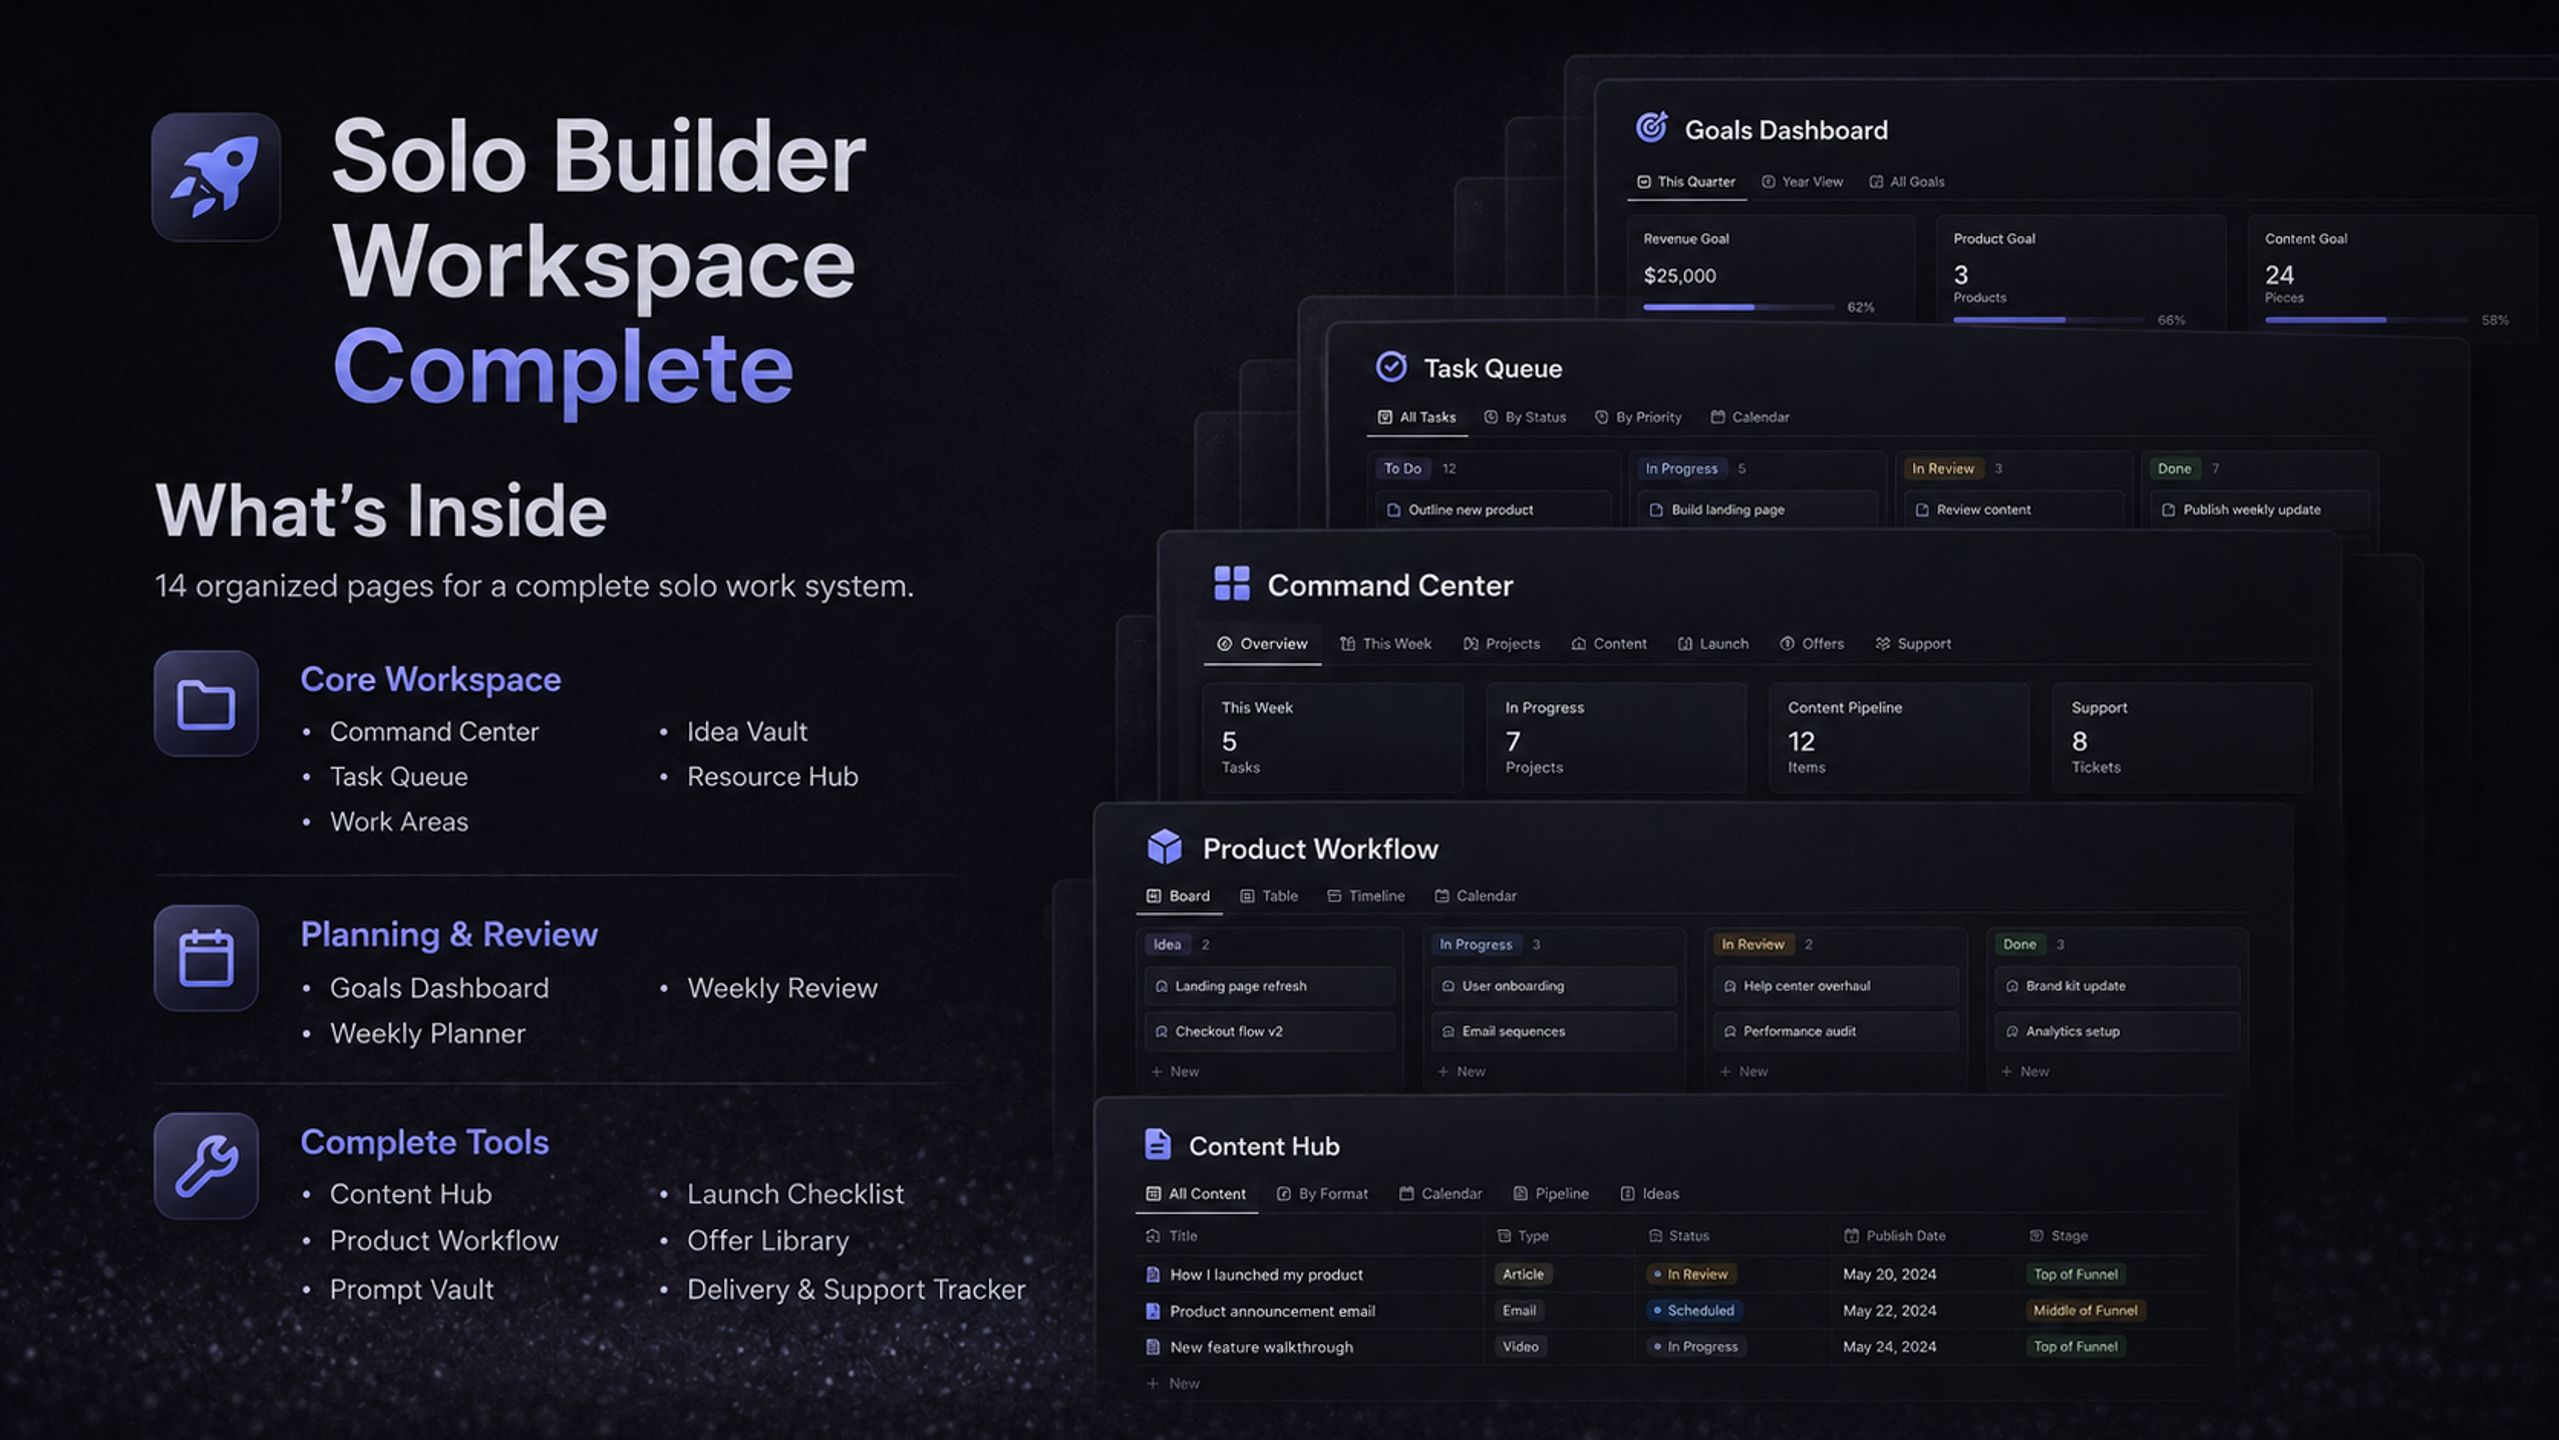Open the All Goals tab
2559x1440 pixels.
click(x=1907, y=182)
